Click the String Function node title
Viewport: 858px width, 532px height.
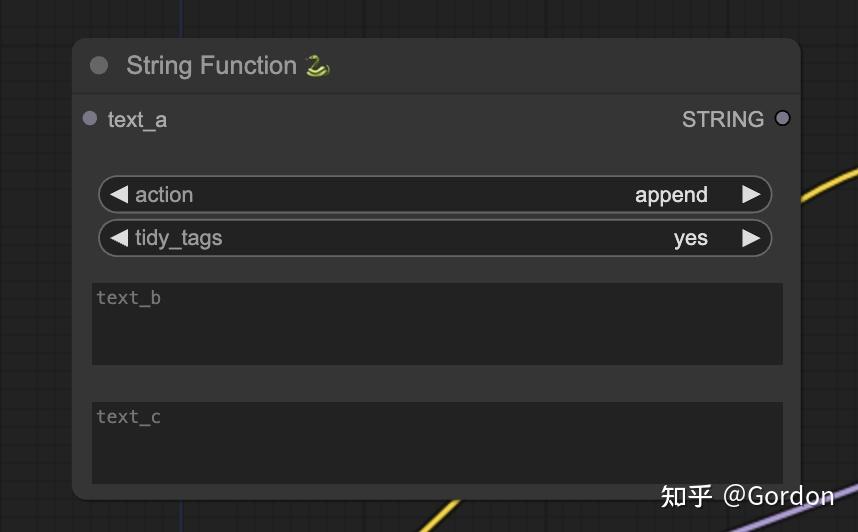click(x=211, y=66)
